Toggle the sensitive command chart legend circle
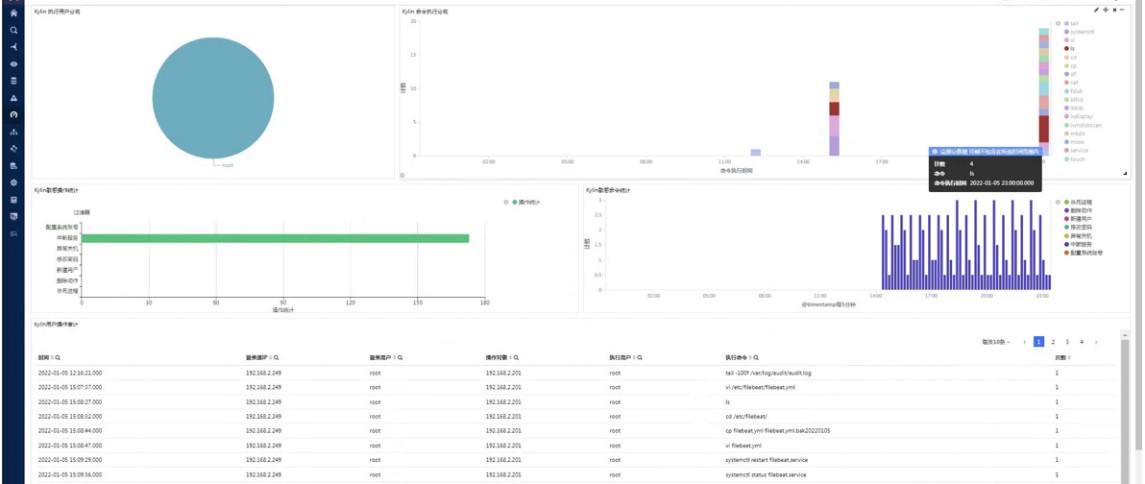This screenshot has height=484, width=1145. coord(1057,201)
